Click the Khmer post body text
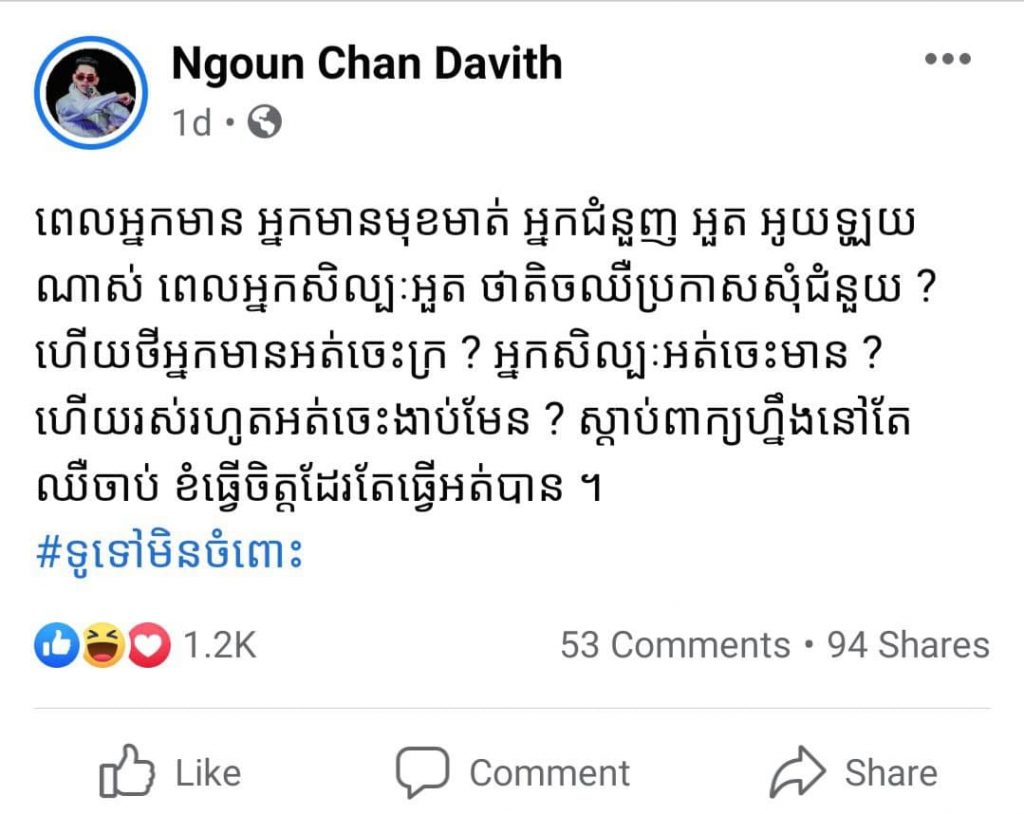Screen dimensions: 1024x814 [x=487, y=356]
